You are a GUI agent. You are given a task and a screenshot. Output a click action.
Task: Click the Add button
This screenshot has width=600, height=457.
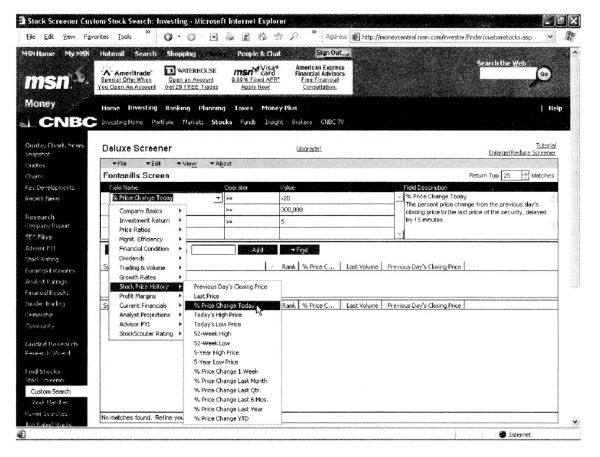point(257,250)
